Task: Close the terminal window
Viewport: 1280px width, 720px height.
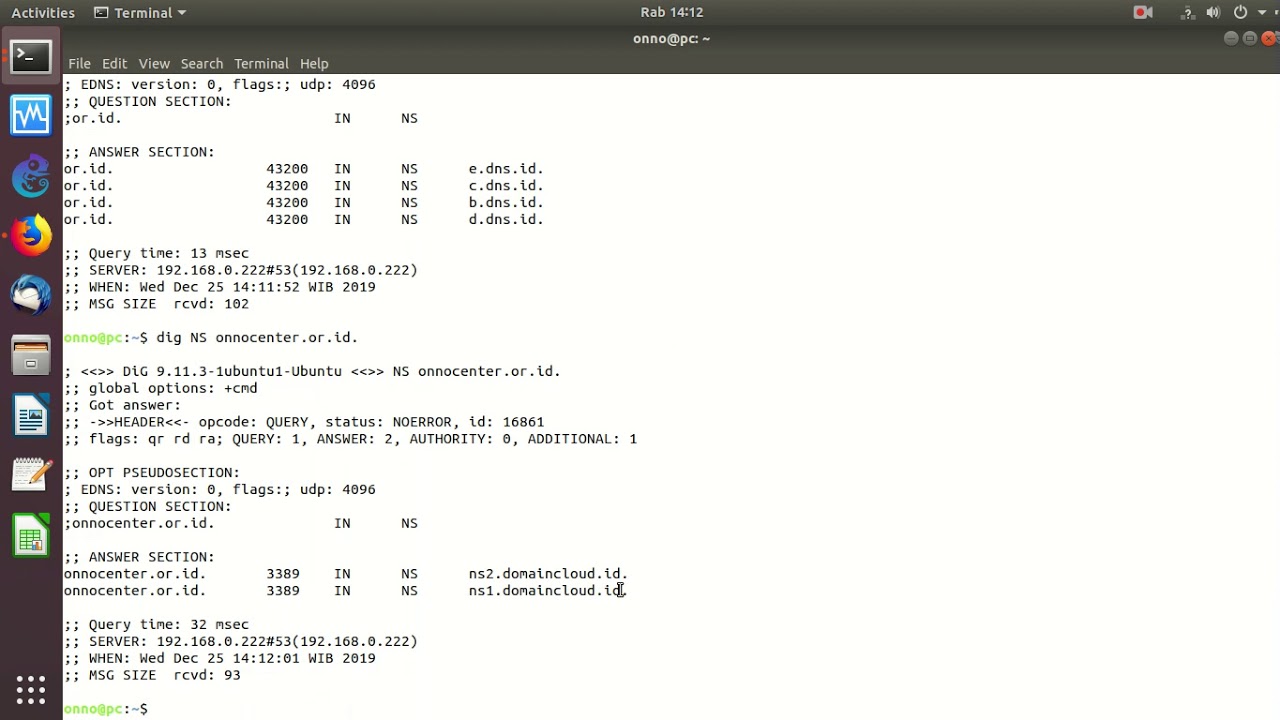Action: coord(1268,38)
